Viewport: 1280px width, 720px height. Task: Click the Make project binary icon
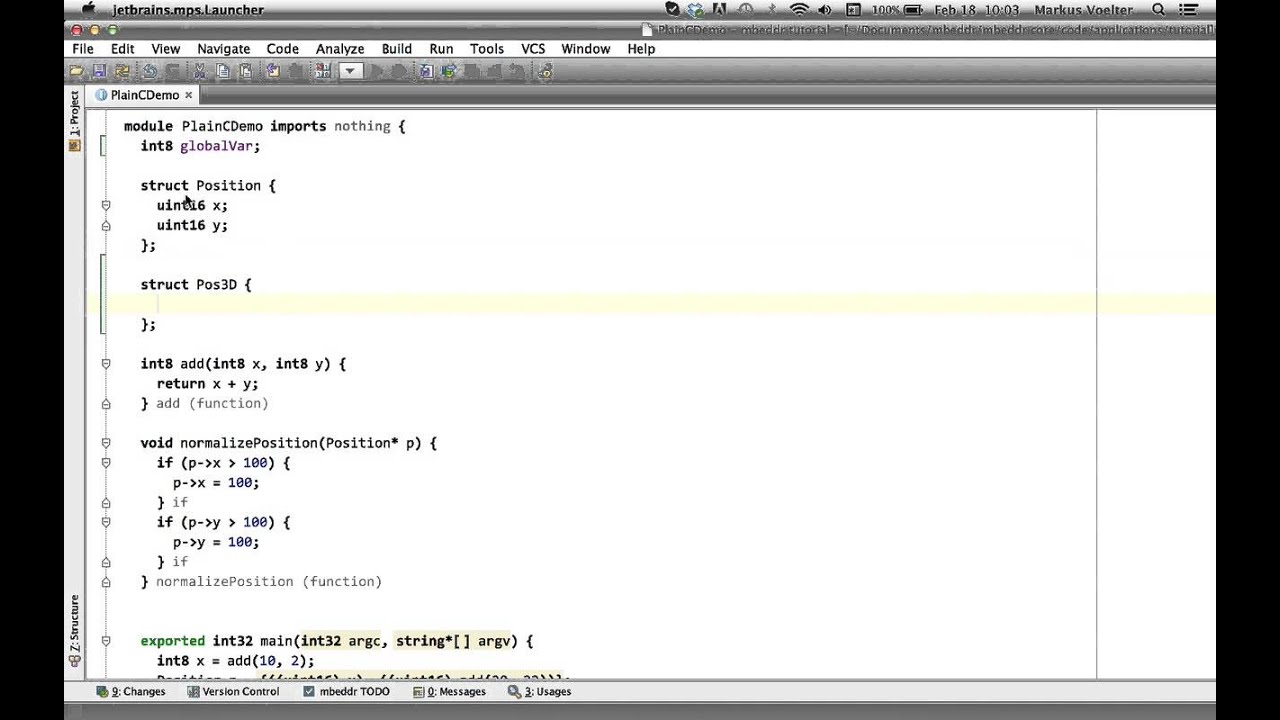(x=323, y=71)
